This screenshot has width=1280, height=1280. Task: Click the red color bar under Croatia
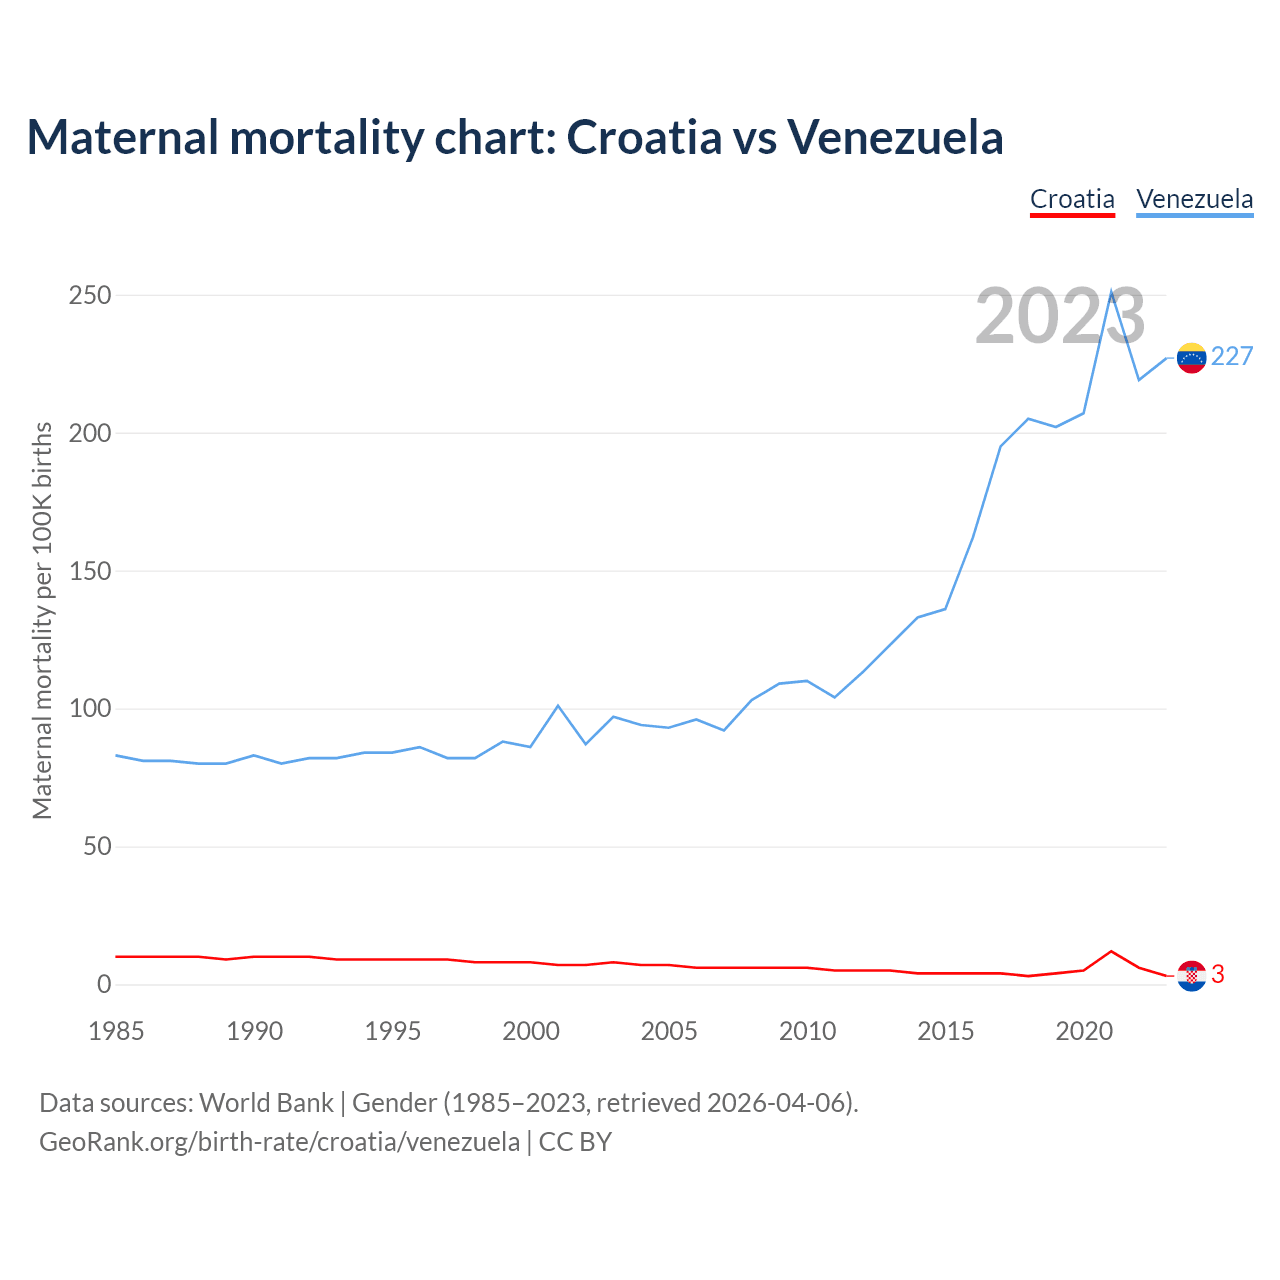point(1072,214)
